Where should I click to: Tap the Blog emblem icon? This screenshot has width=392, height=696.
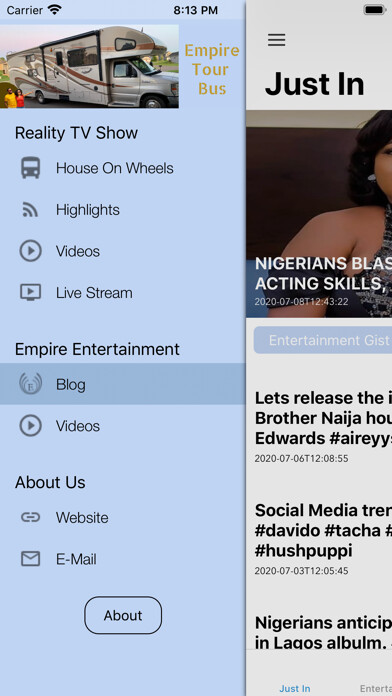point(31,384)
